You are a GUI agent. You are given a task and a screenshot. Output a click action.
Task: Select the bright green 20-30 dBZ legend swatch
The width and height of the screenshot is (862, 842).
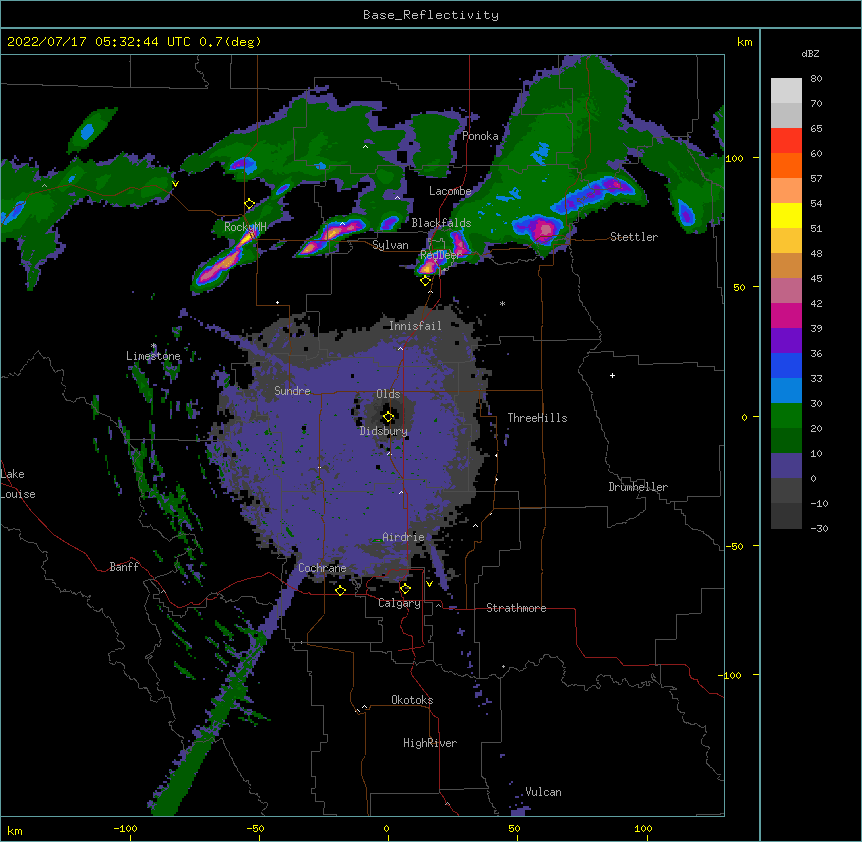coord(786,416)
